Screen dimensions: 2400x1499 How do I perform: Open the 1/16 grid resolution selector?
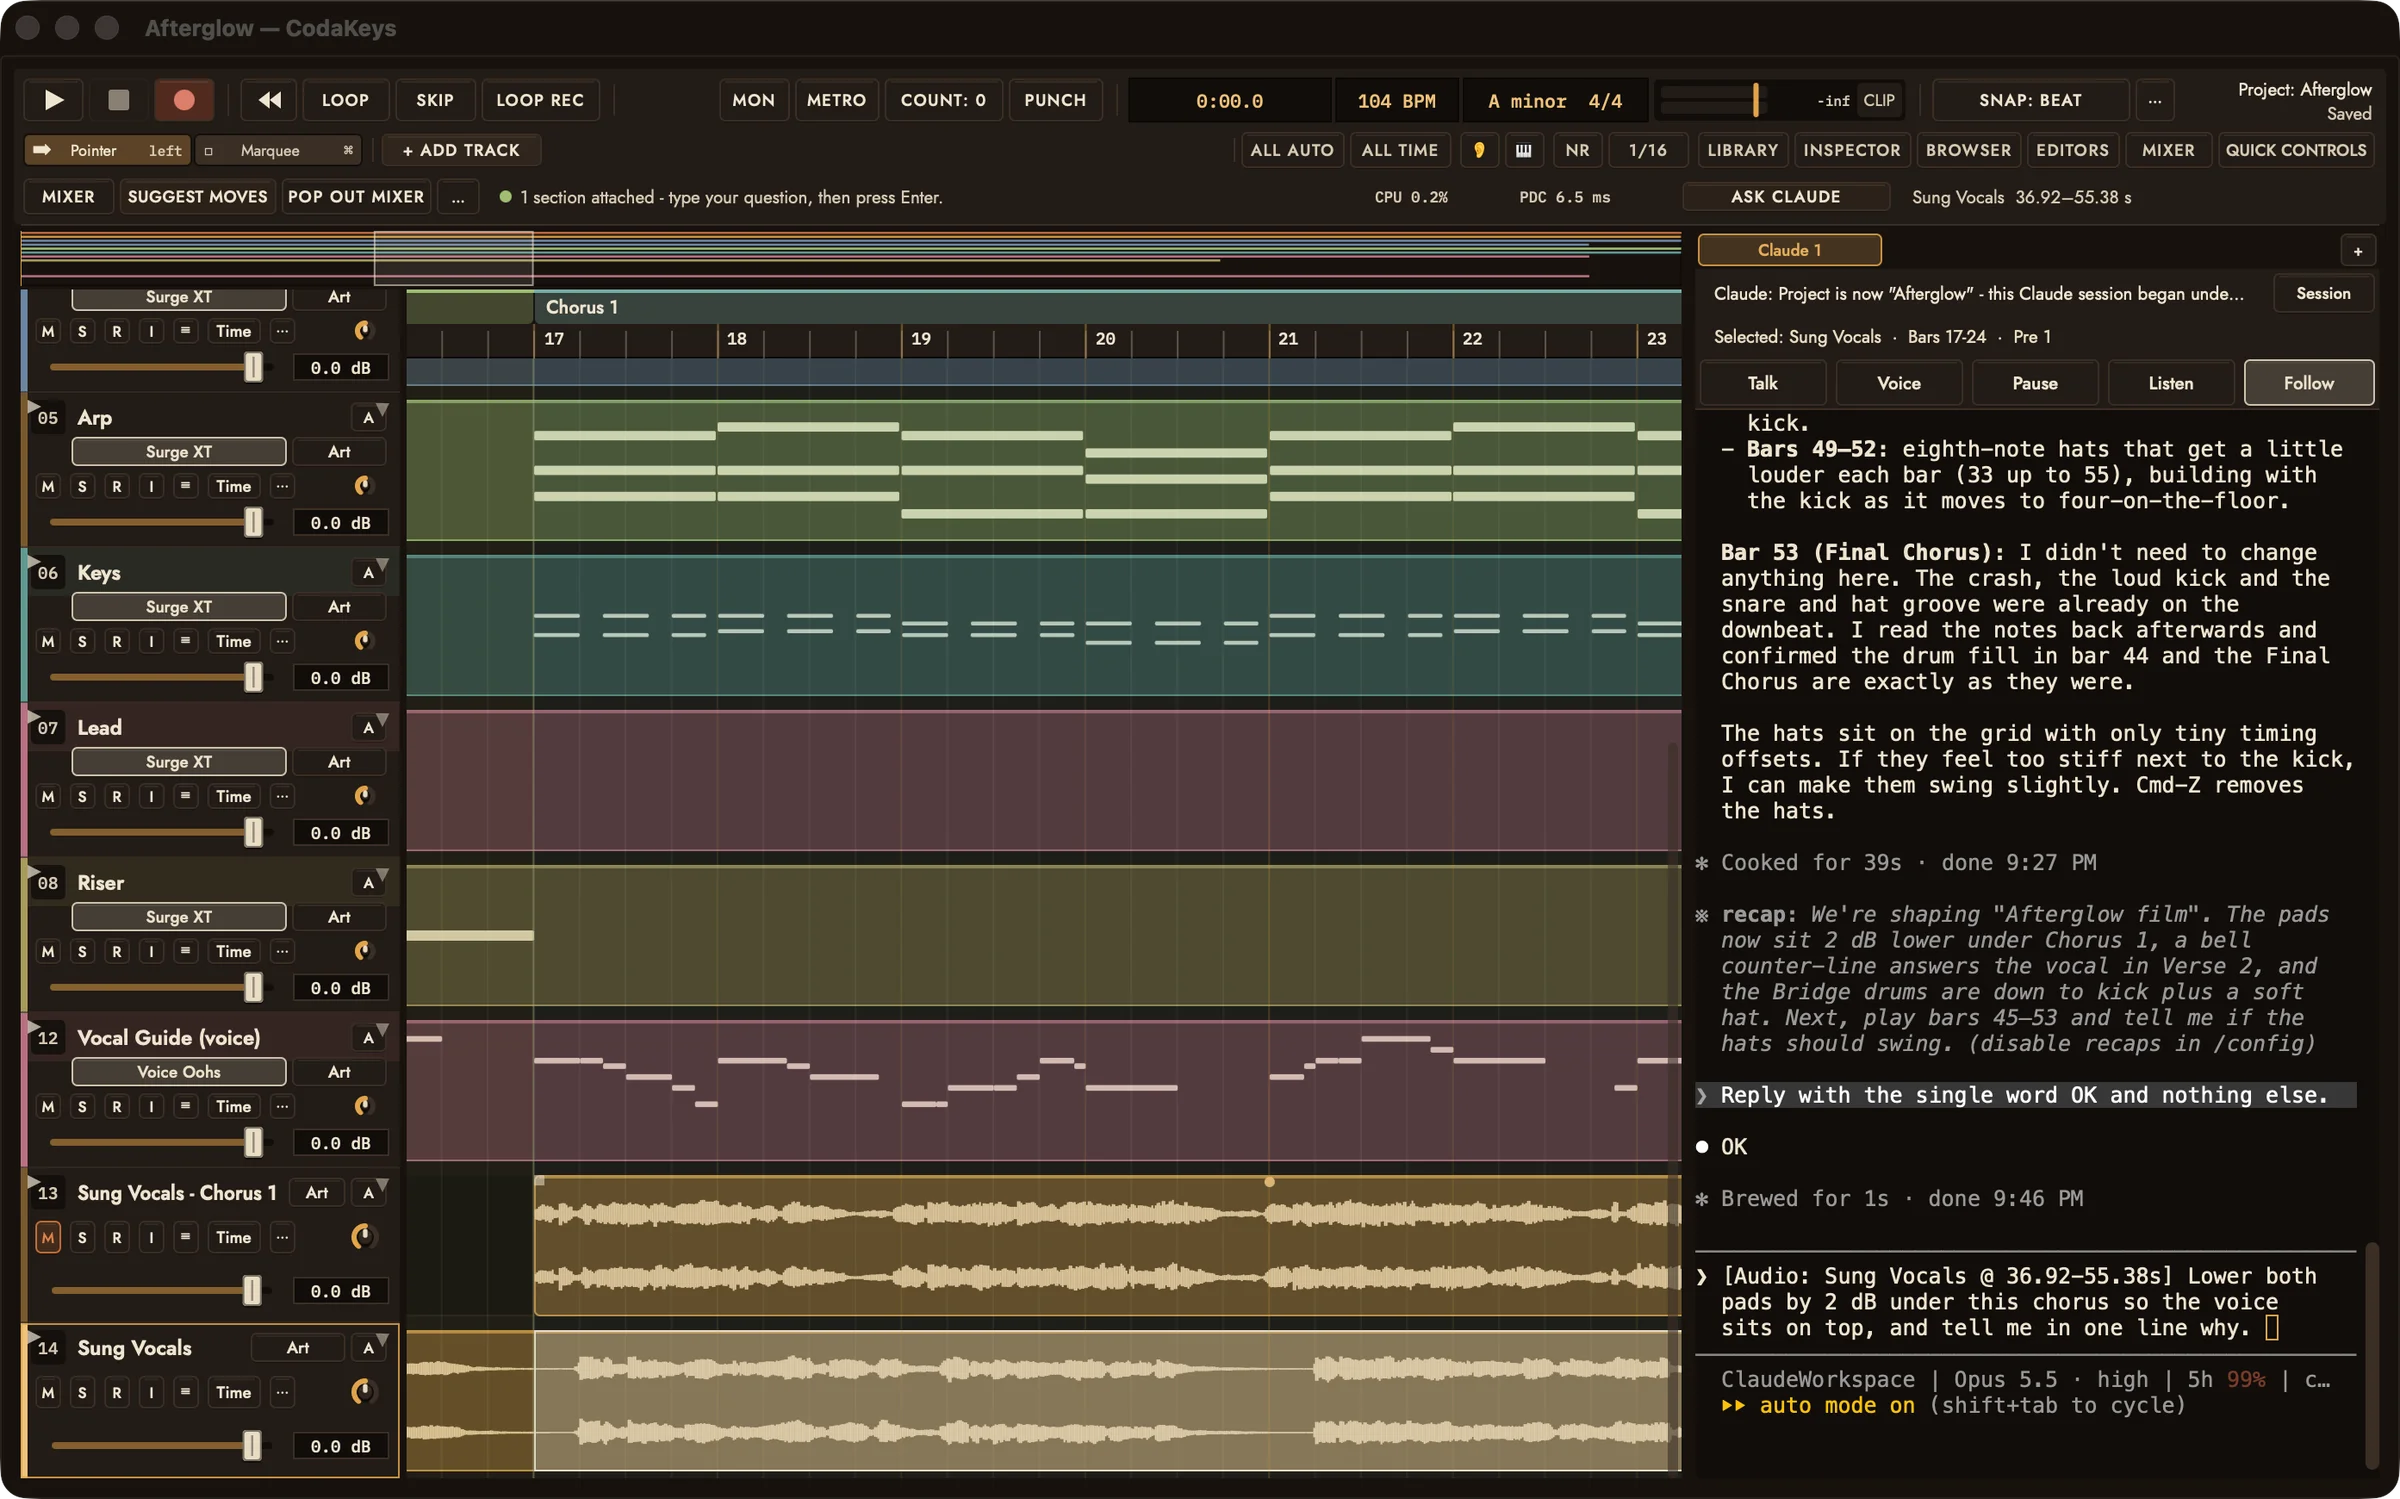[1647, 150]
